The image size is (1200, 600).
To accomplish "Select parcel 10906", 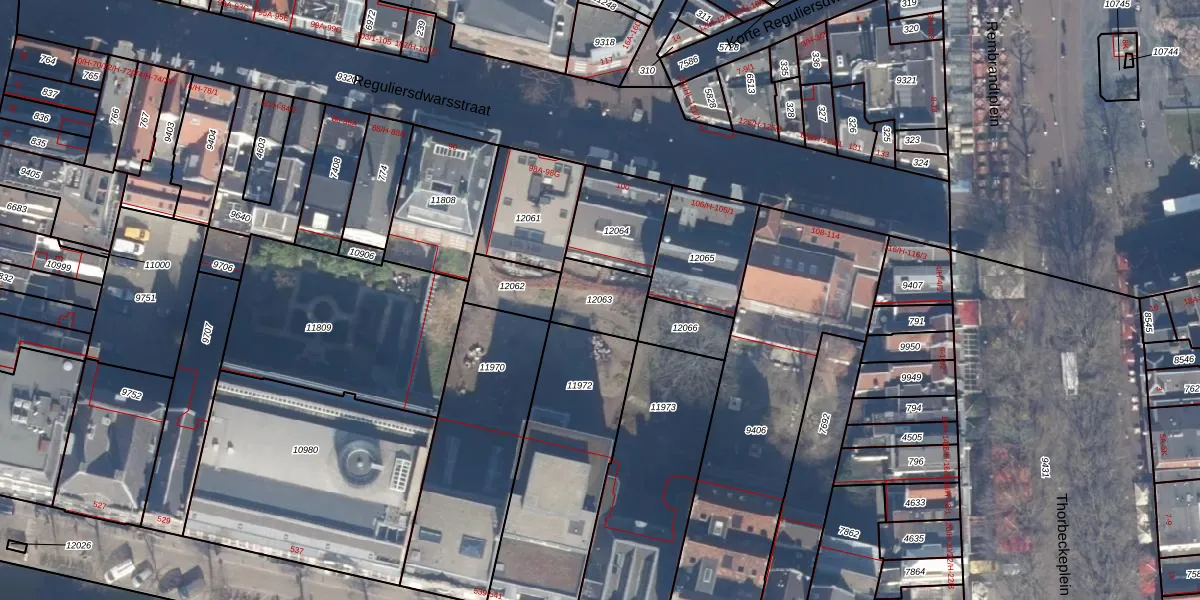I will (362, 255).
